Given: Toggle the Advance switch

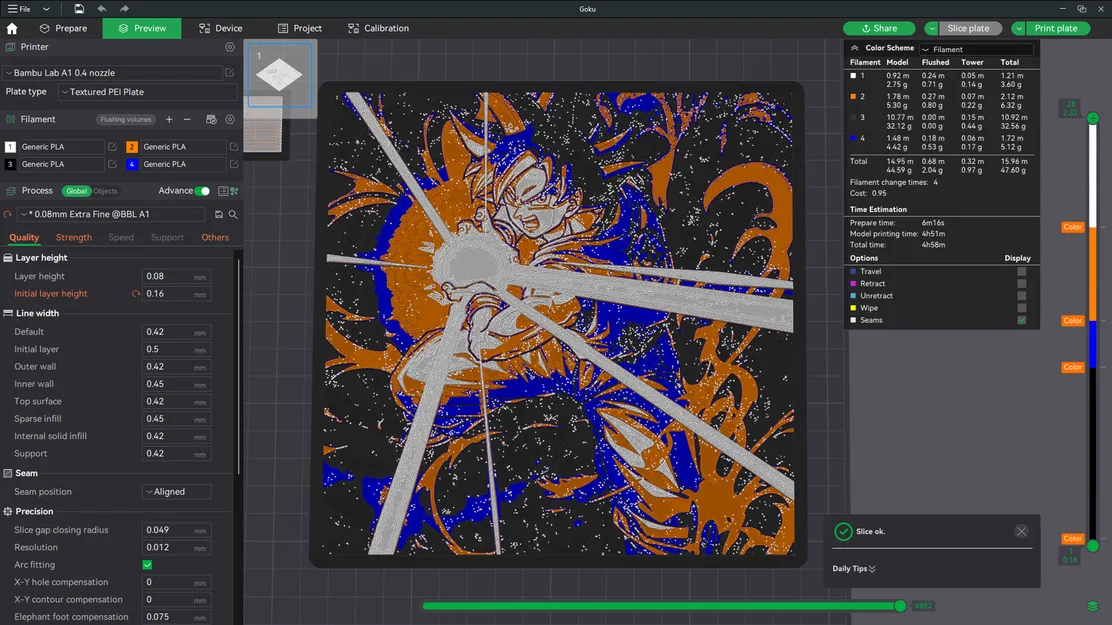Looking at the screenshot, I should (x=203, y=191).
